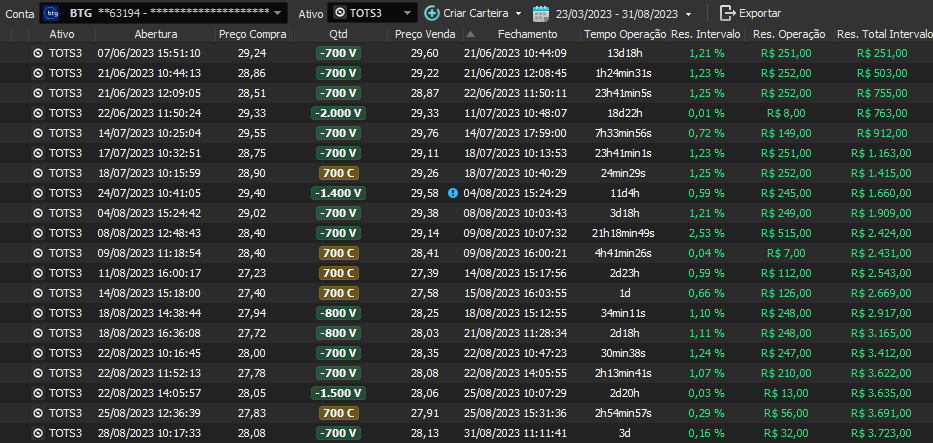Select the R$ 3.723,00 total result cell

pyautogui.click(x=881, y=433)
